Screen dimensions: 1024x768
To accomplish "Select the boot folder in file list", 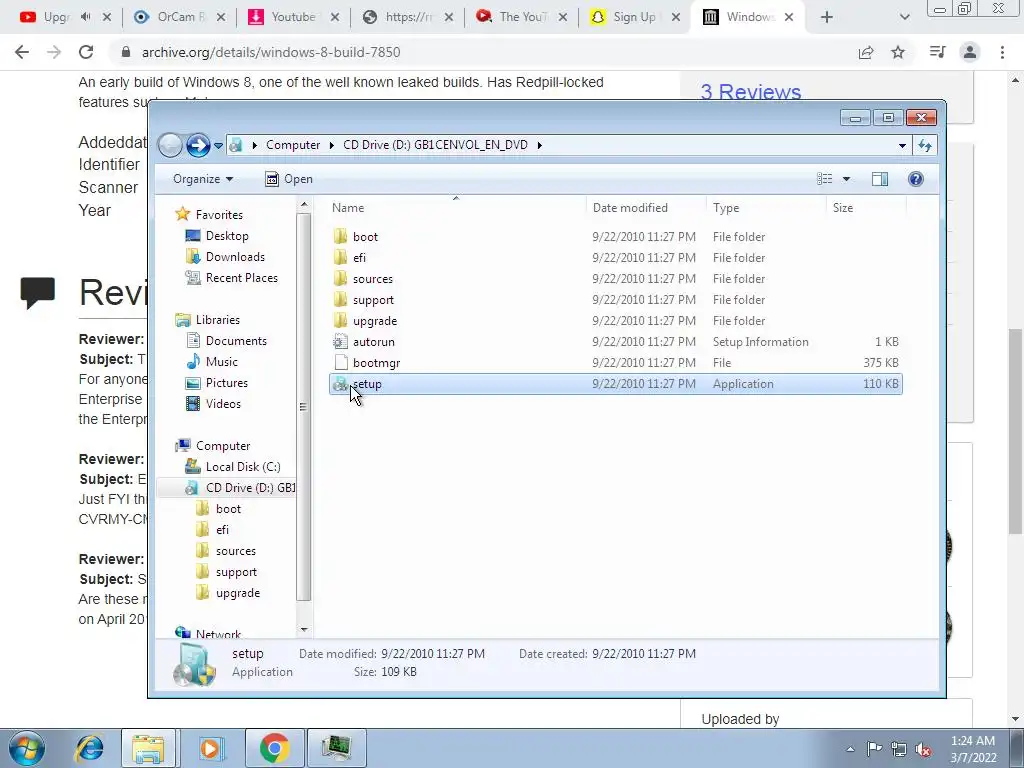I will [x=616, y=236].
